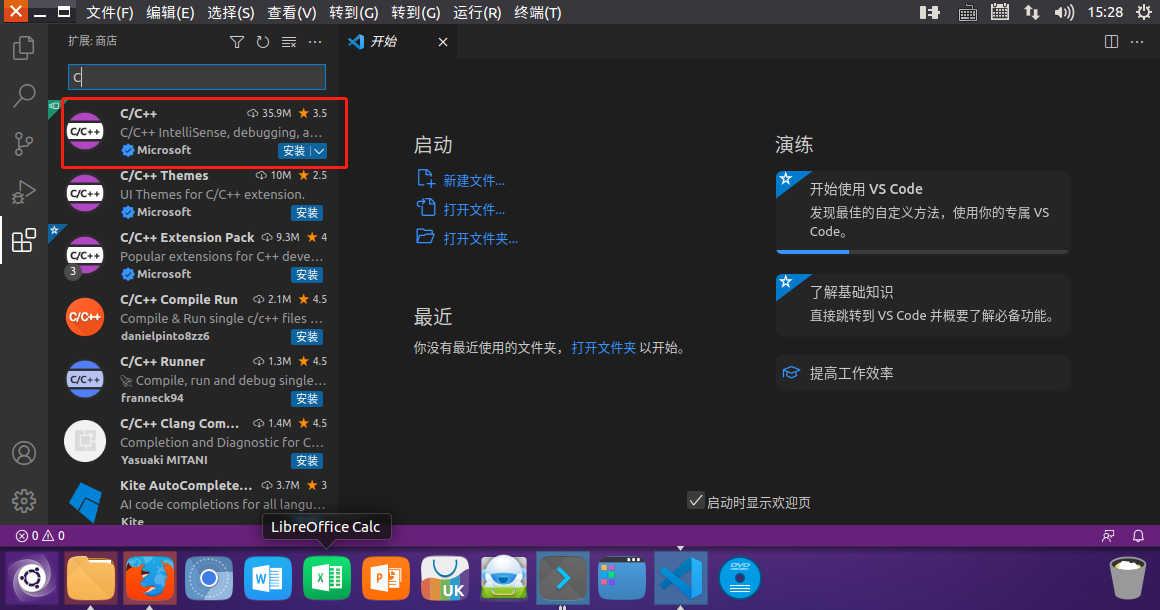The width and height of the screenshot is (1160, 610).
Task: Open the Manage gear icon
Action: point(24,501)
